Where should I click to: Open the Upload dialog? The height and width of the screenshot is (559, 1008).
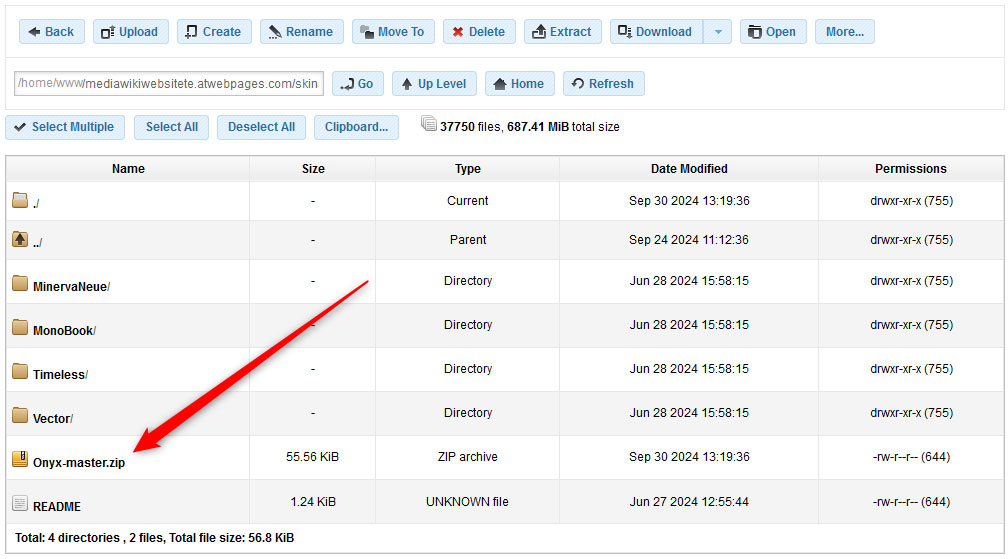[x=130, y=31]
